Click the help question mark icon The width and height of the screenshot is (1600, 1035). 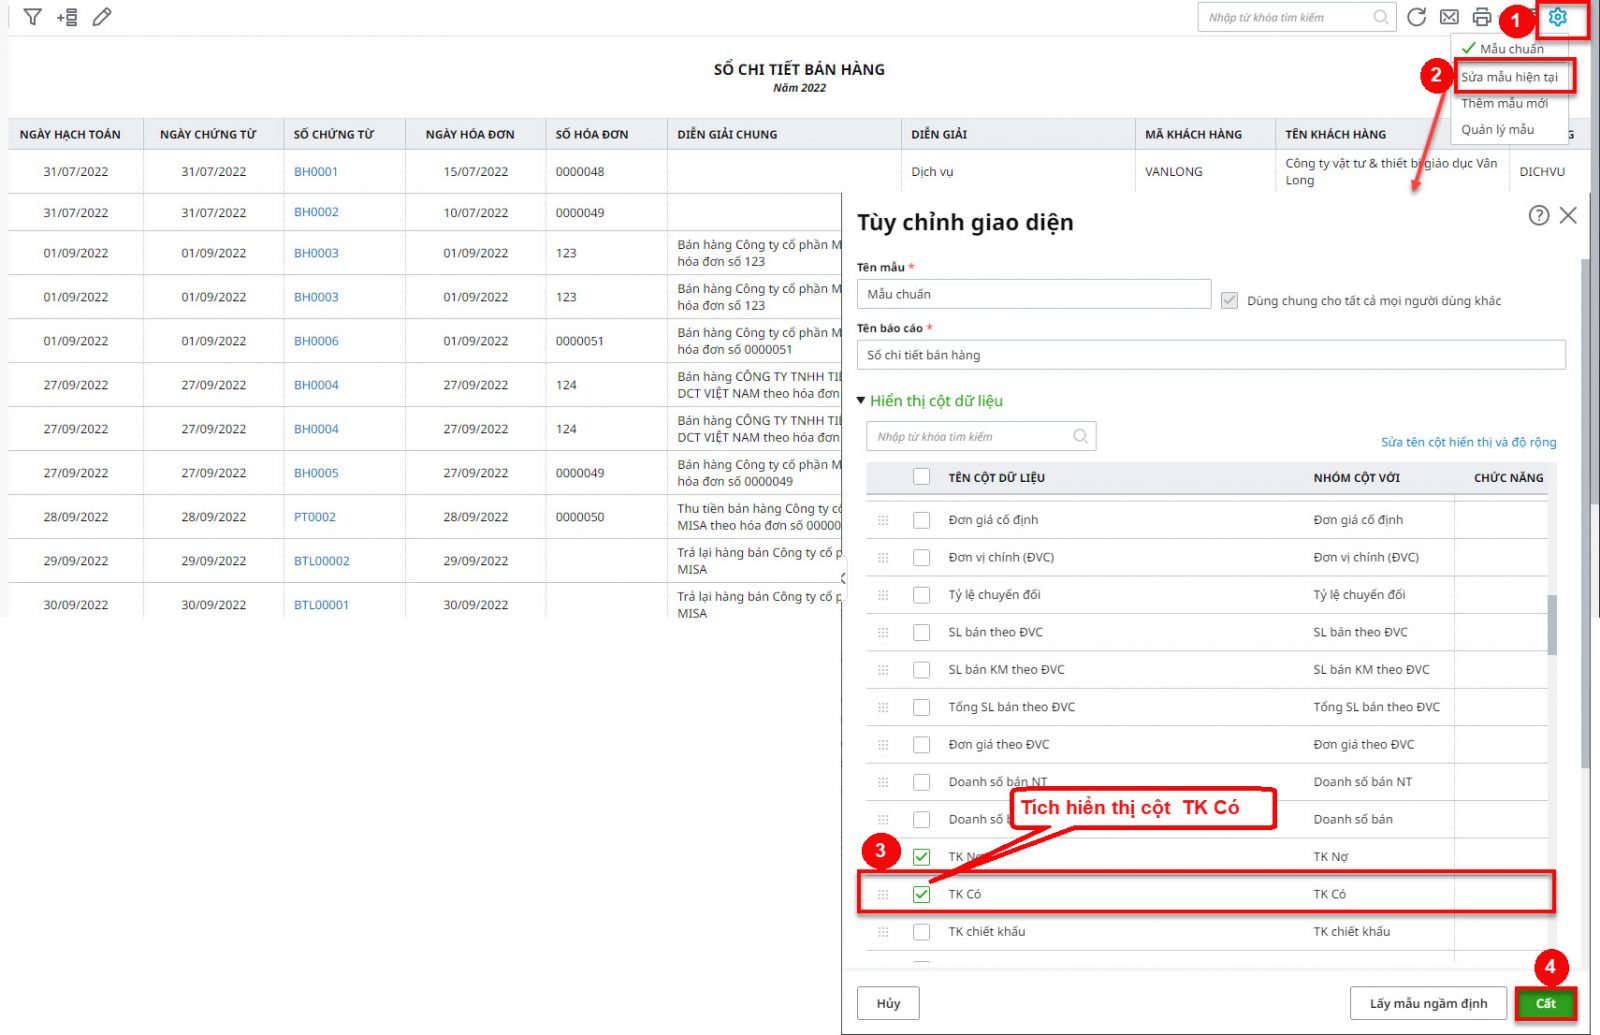(x=1538, y=215)
